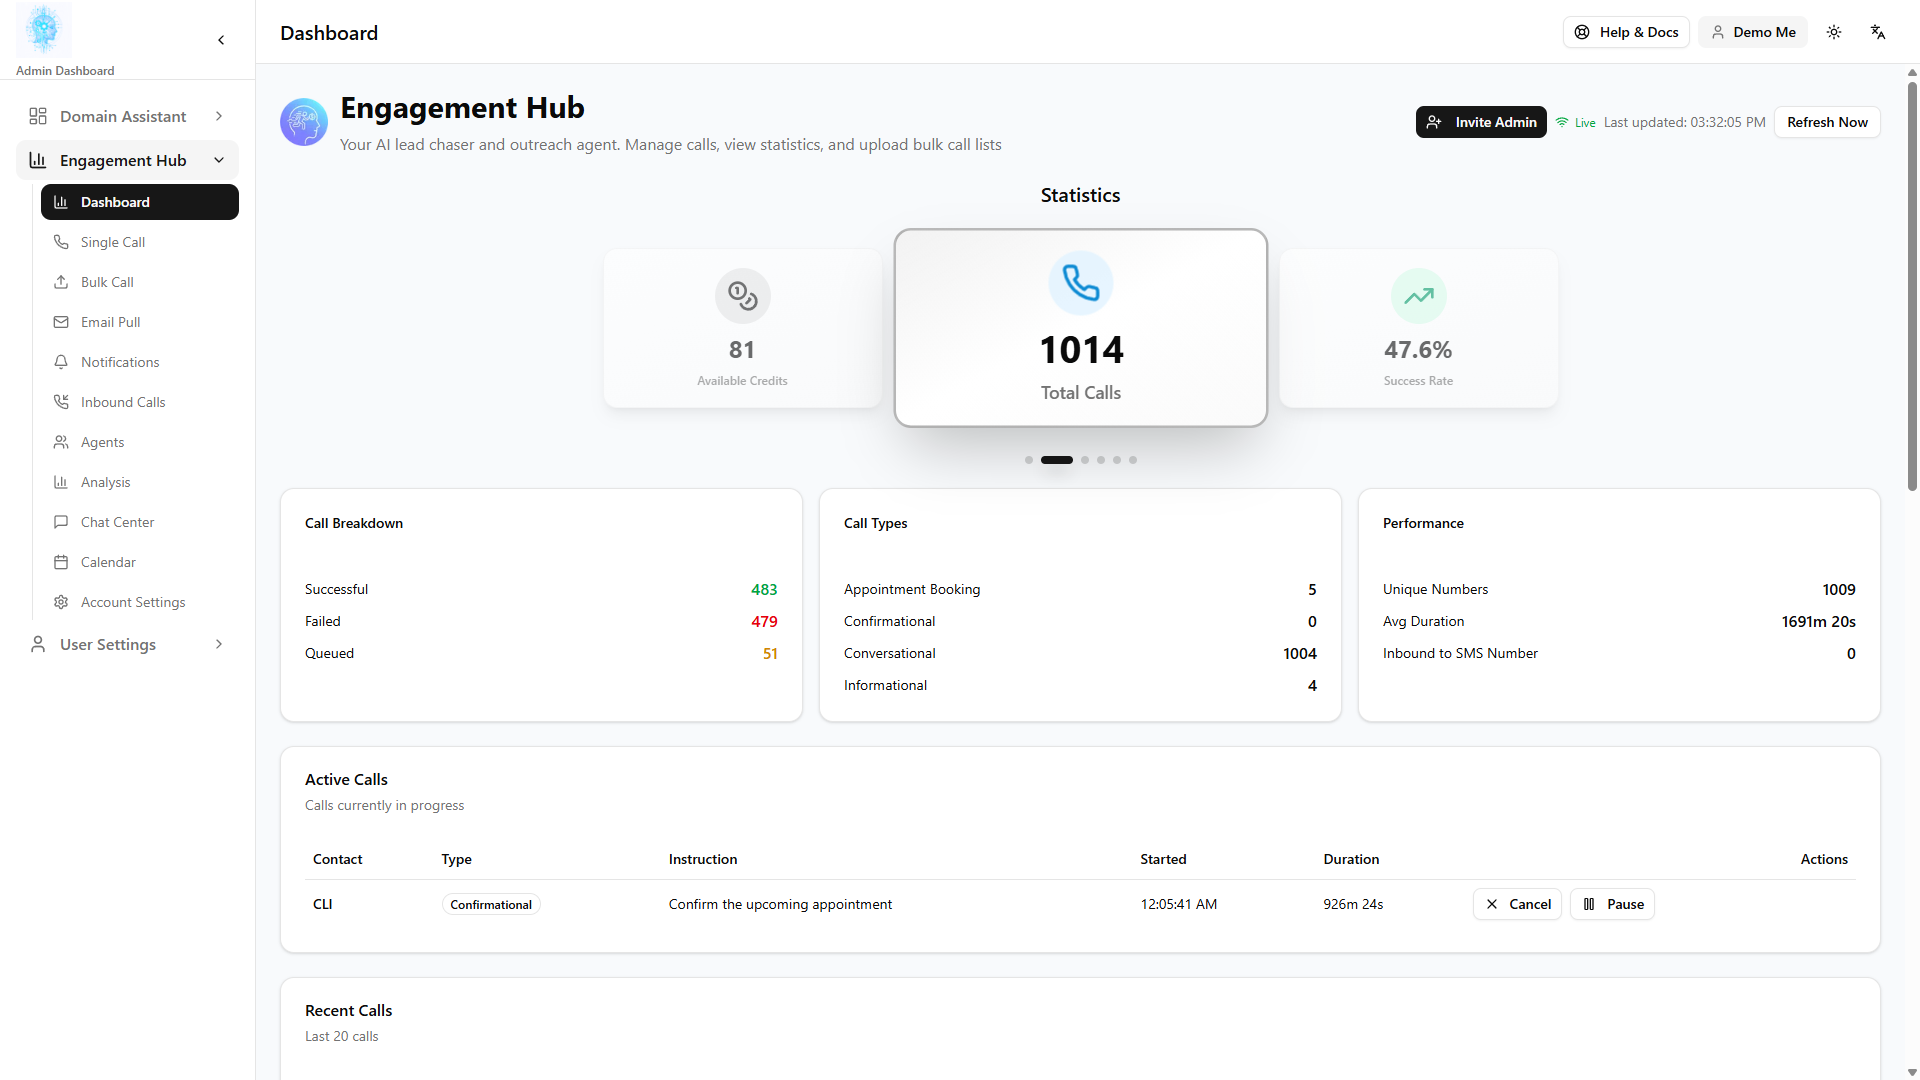
Task: Click the user icon next to User Settings
Action: [x=38, y=644]
